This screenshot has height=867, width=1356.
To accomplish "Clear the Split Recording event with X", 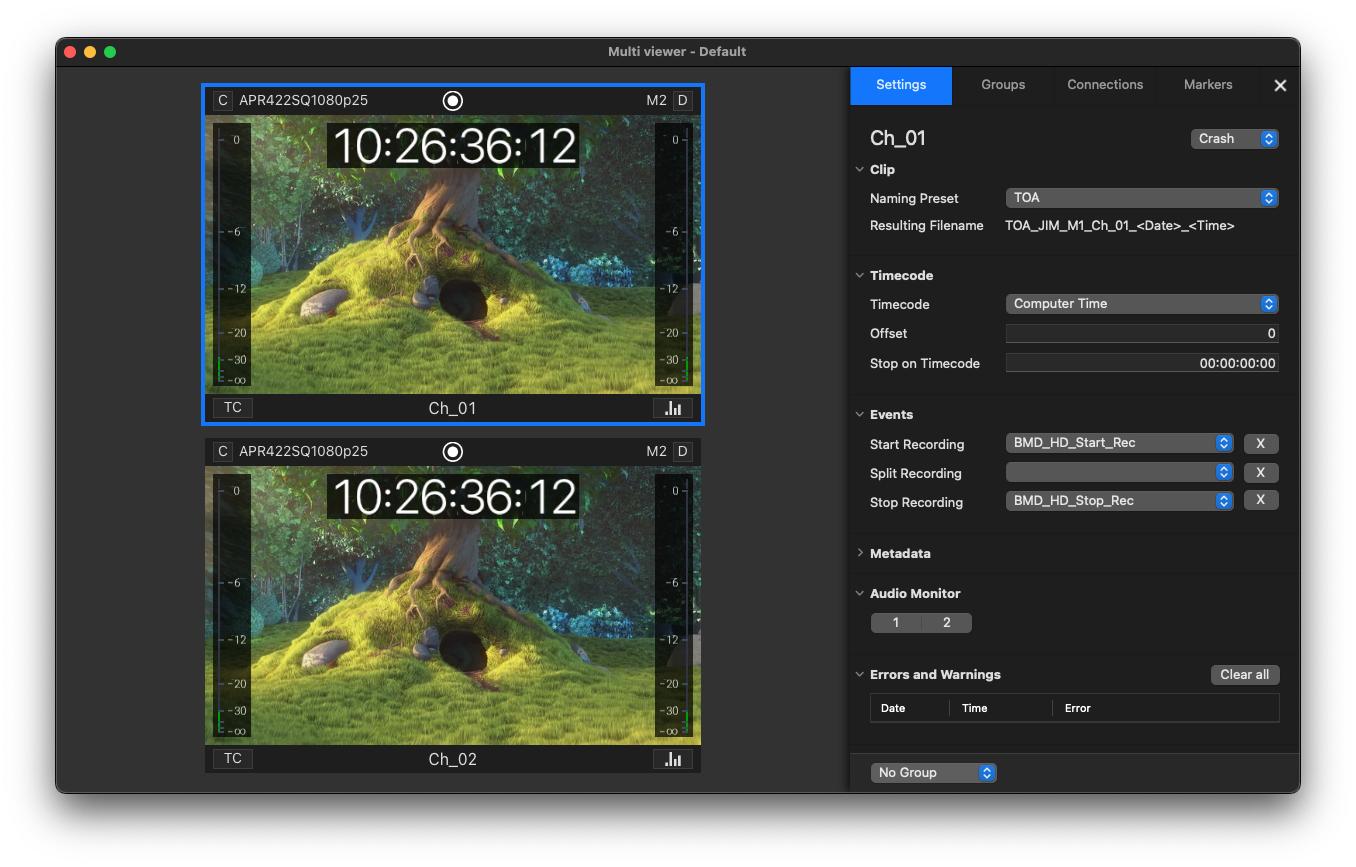I will 1261,472.
